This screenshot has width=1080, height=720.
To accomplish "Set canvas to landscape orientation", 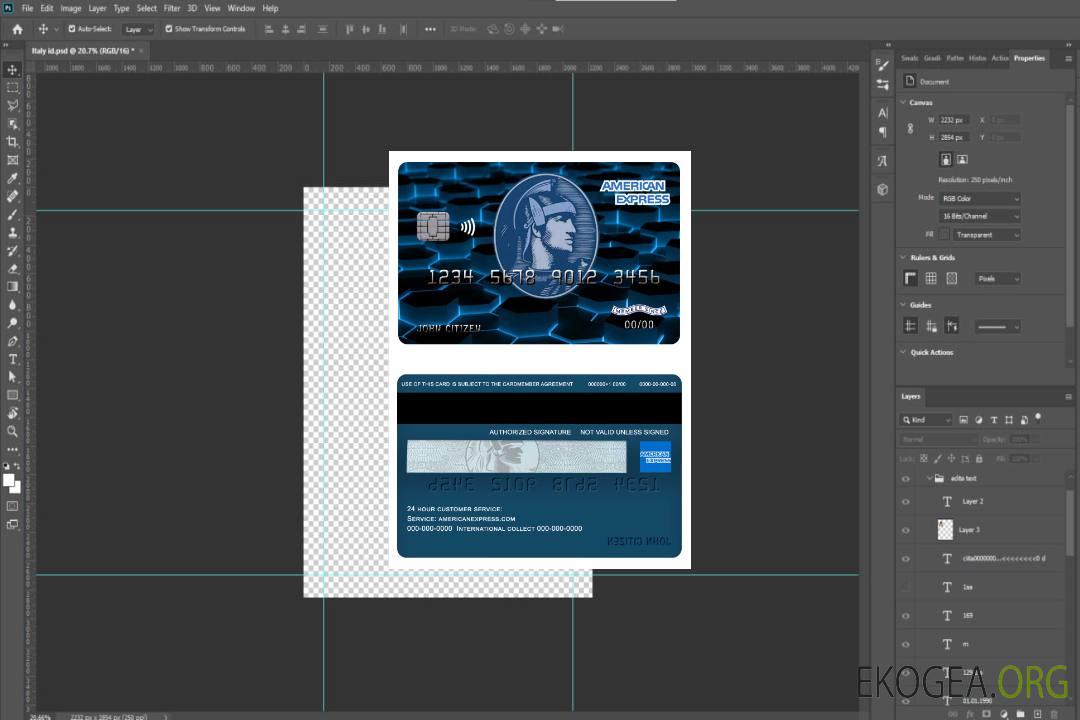I will coord(962,160).
